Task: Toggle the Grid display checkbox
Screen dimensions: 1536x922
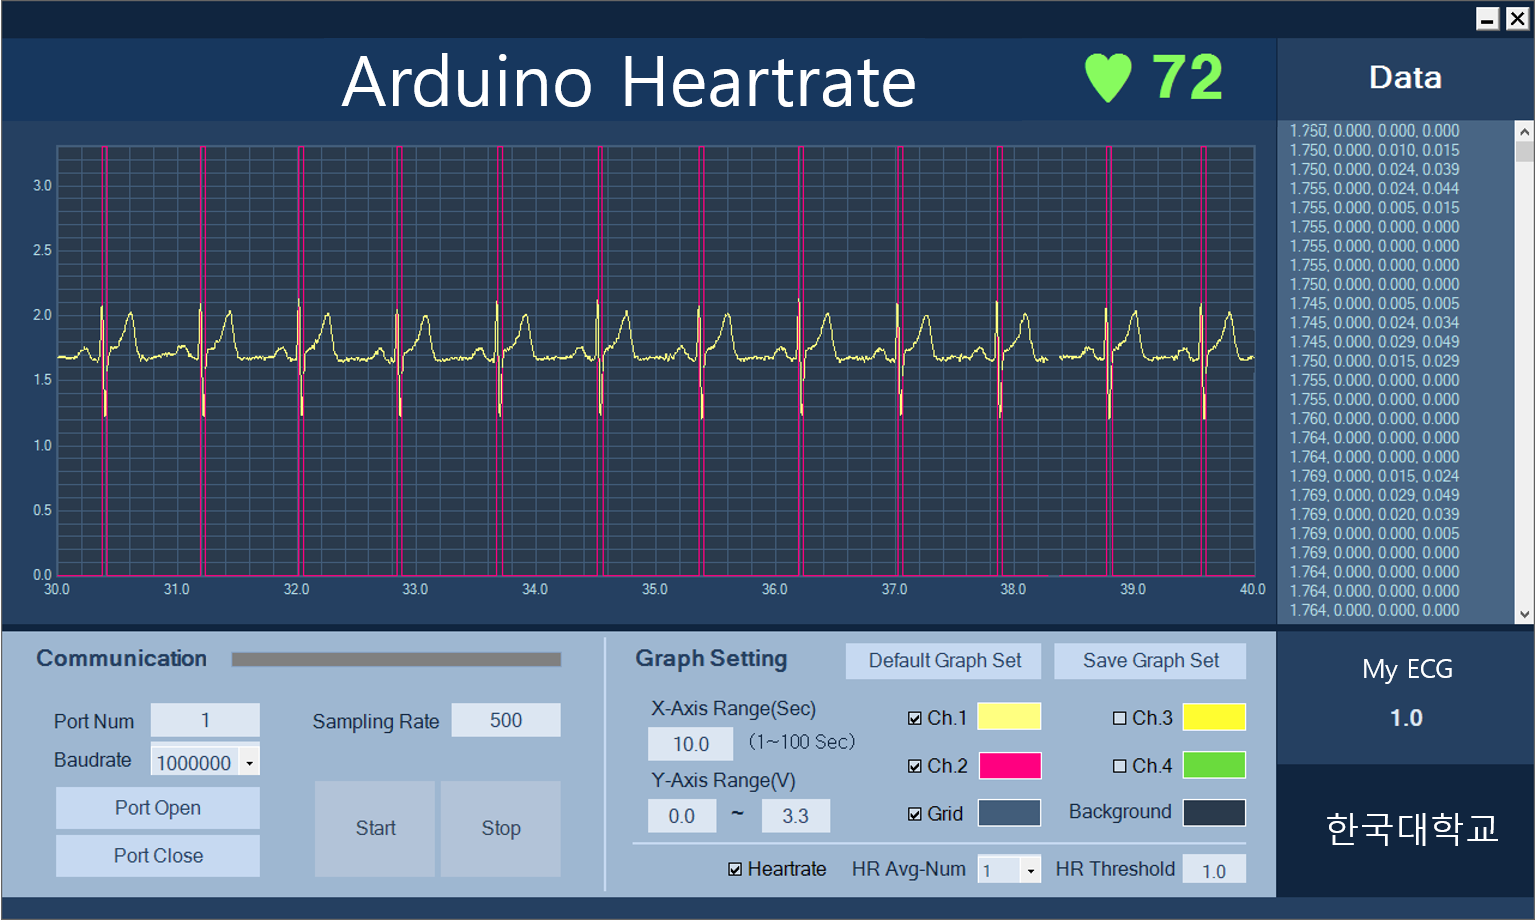Action: [916, 813]
